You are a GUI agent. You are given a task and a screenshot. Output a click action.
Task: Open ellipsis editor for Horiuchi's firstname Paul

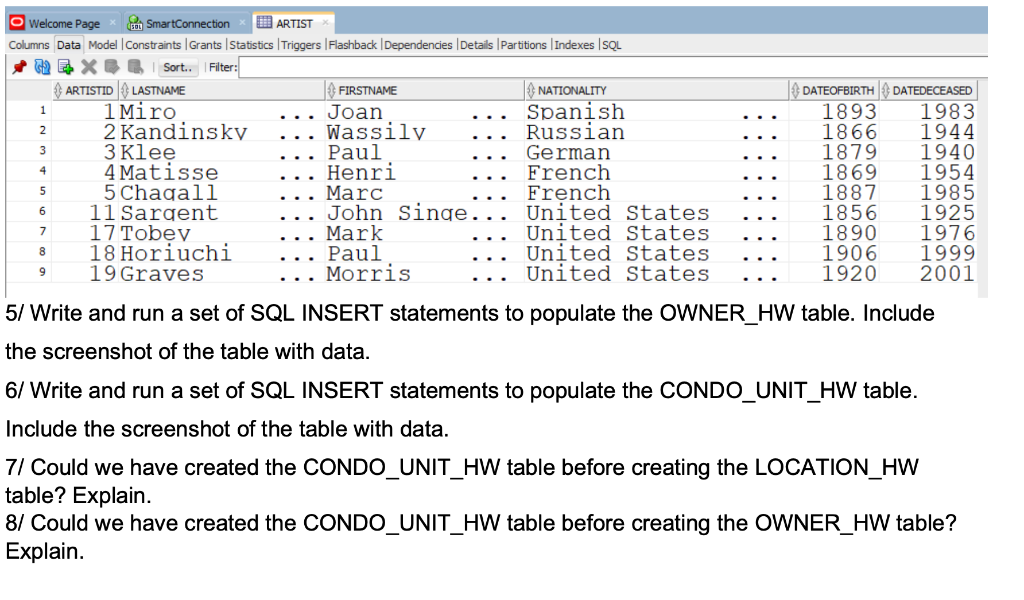[489, 259]
